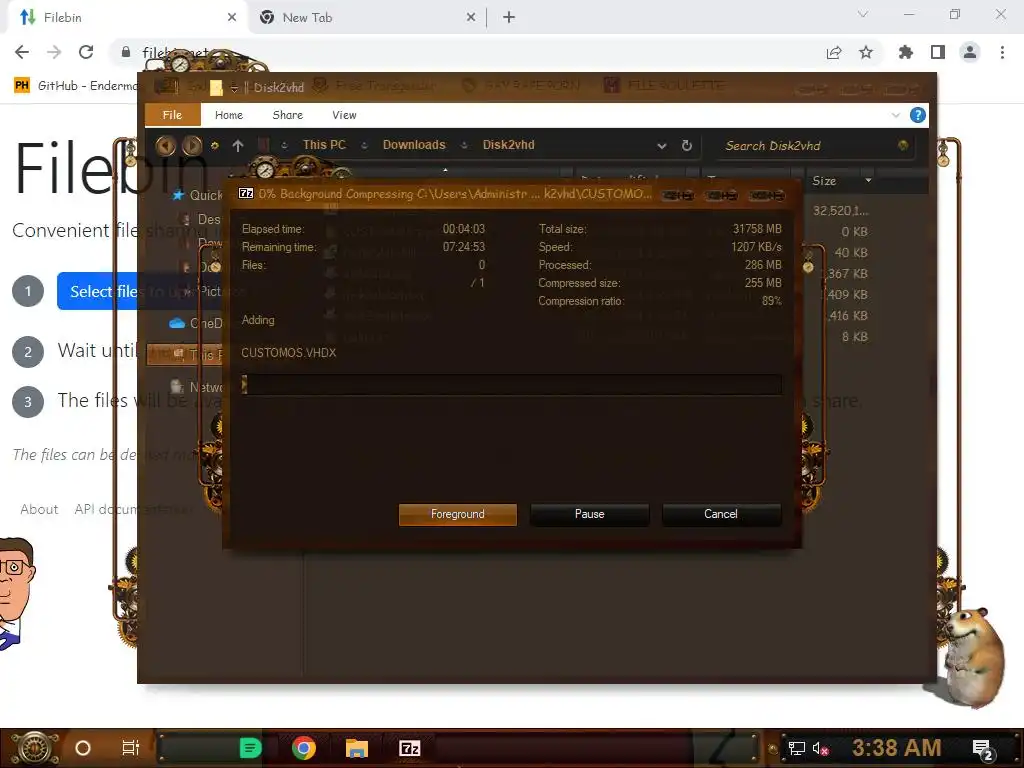Viewport: 1024px width, 768px height.
Task: Switch to the New Tab browser tab
Action: click(x=366, y=18)
